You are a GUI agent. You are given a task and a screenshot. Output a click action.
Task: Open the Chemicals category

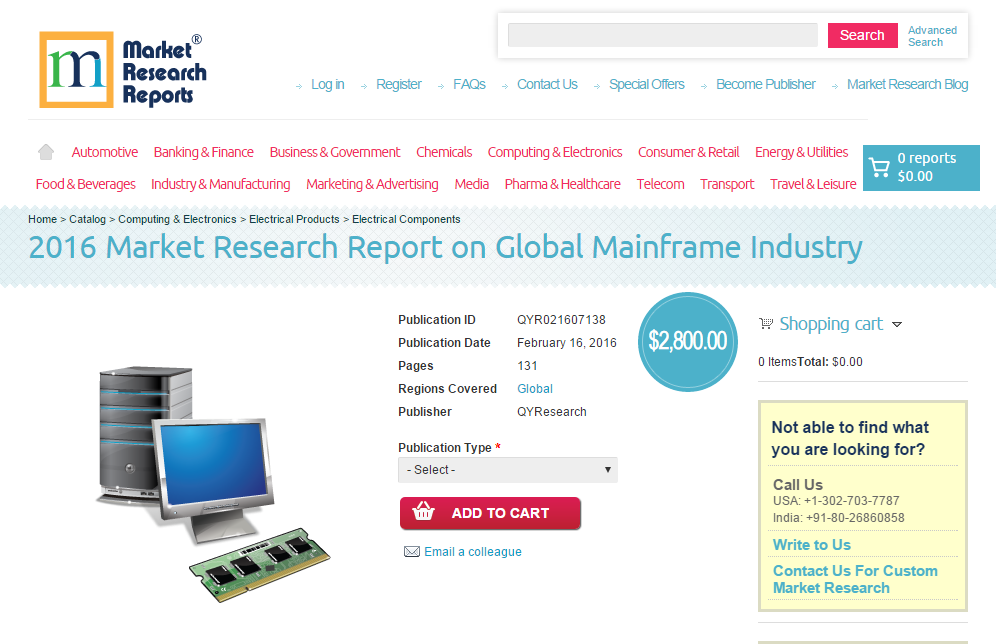pyautogui.click(x=444, y=152)
